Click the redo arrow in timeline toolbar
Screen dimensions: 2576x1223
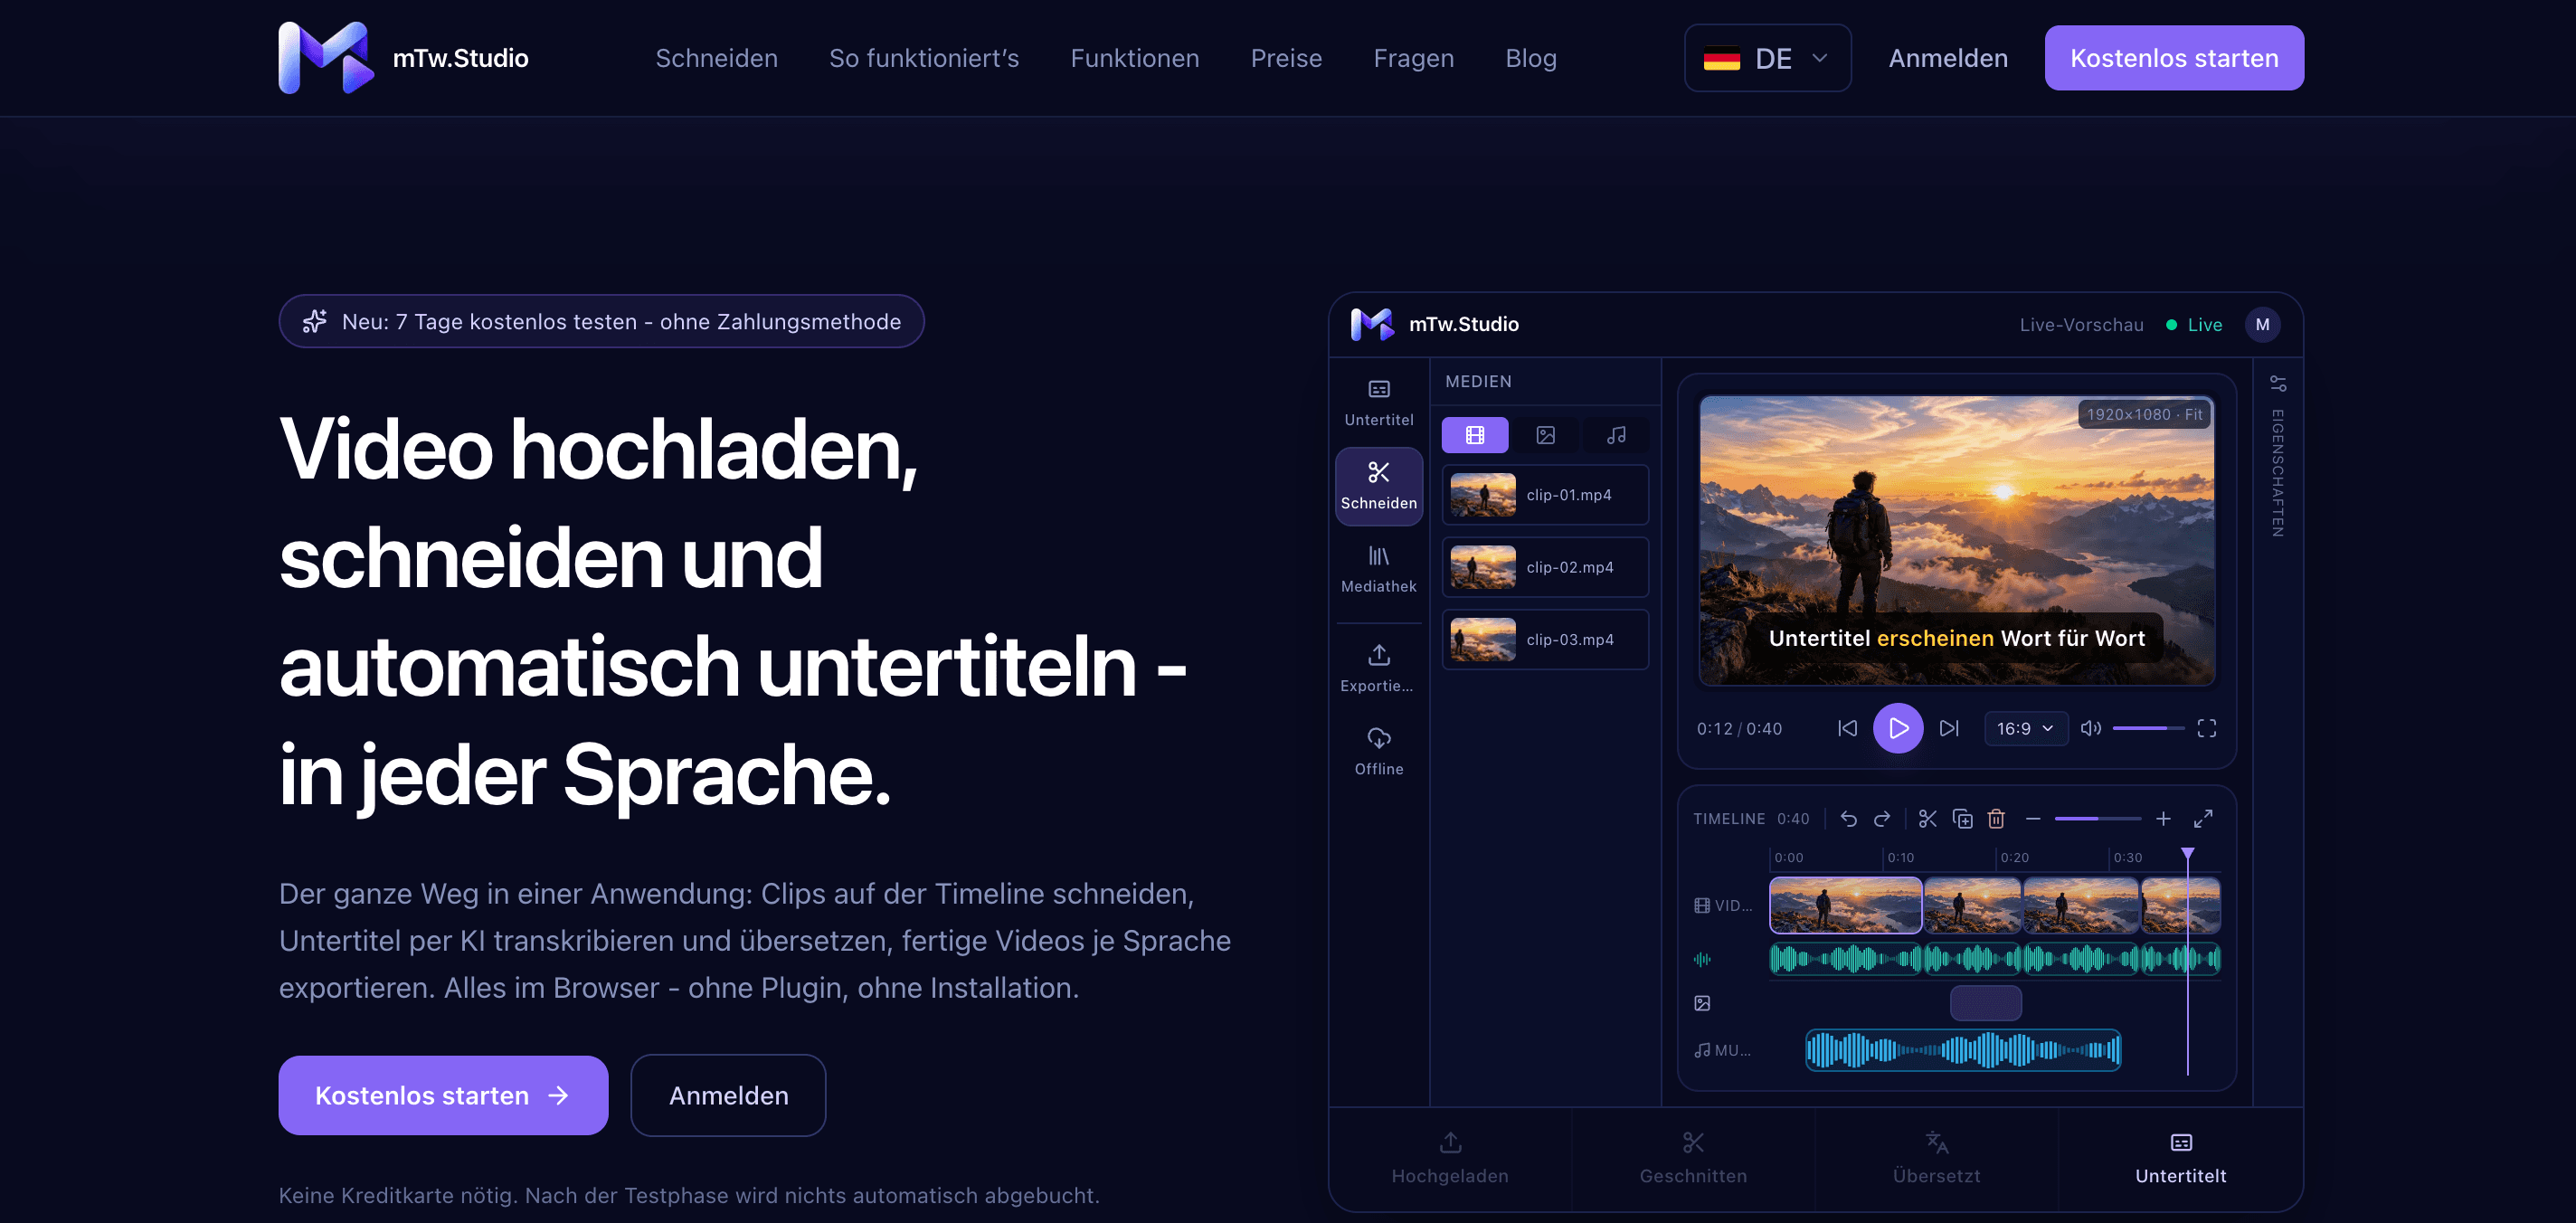(x=1882, y=819)
